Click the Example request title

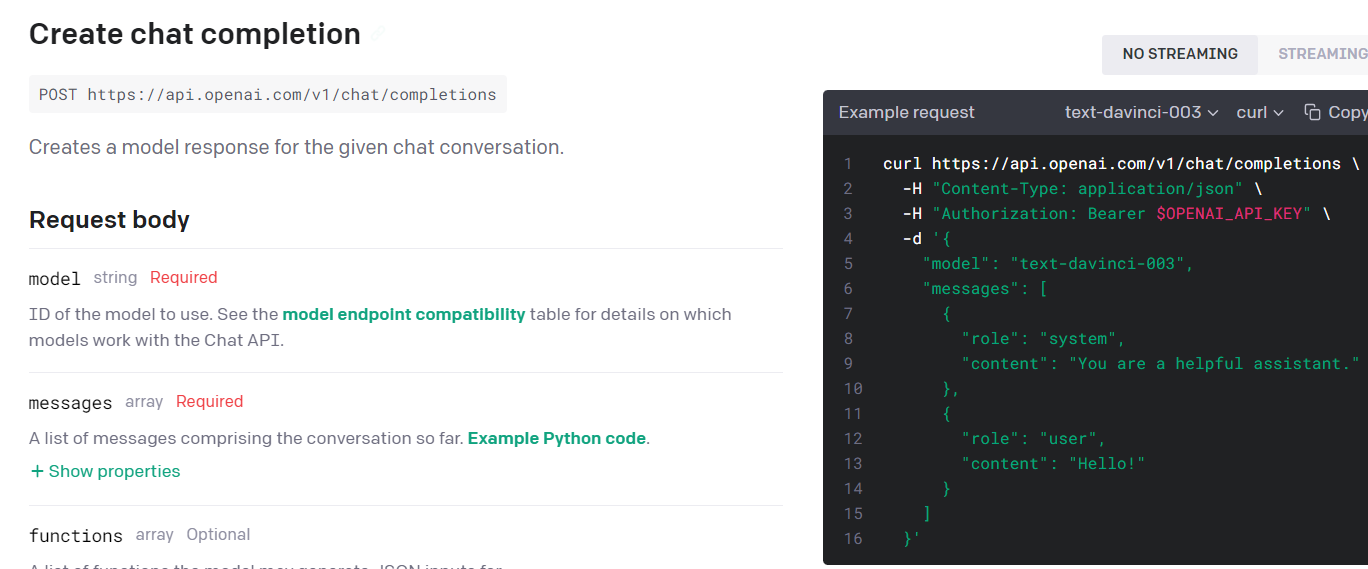click(906, 112)
